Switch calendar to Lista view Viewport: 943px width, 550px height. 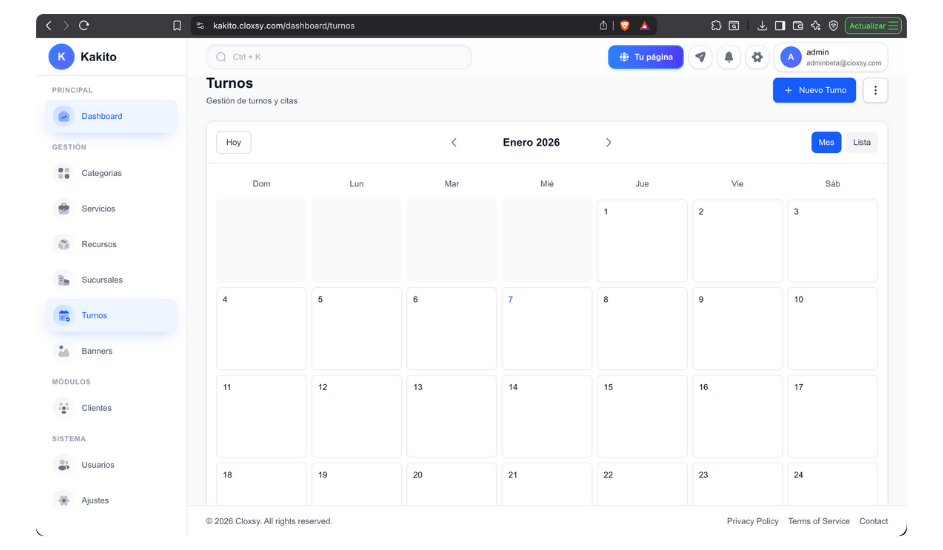pos(861,142)
